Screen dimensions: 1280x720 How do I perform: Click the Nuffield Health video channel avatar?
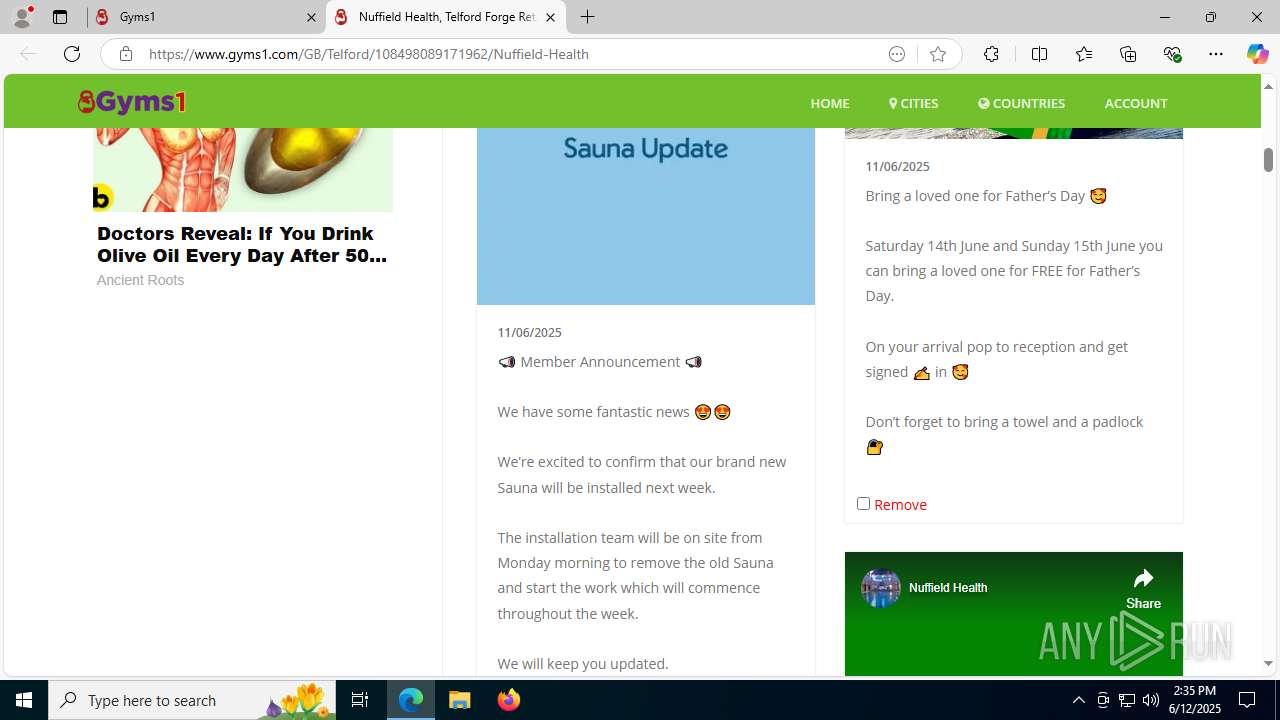(881, 588)
